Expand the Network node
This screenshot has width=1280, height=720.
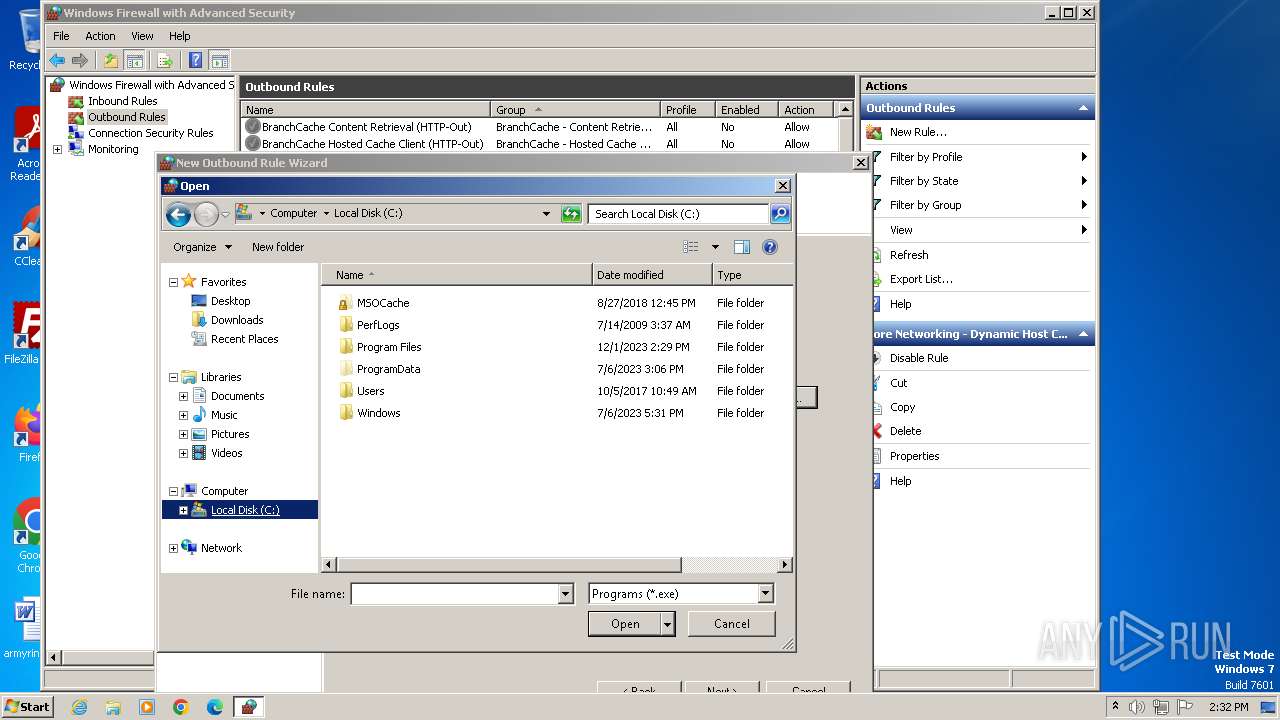coord(173,549)
